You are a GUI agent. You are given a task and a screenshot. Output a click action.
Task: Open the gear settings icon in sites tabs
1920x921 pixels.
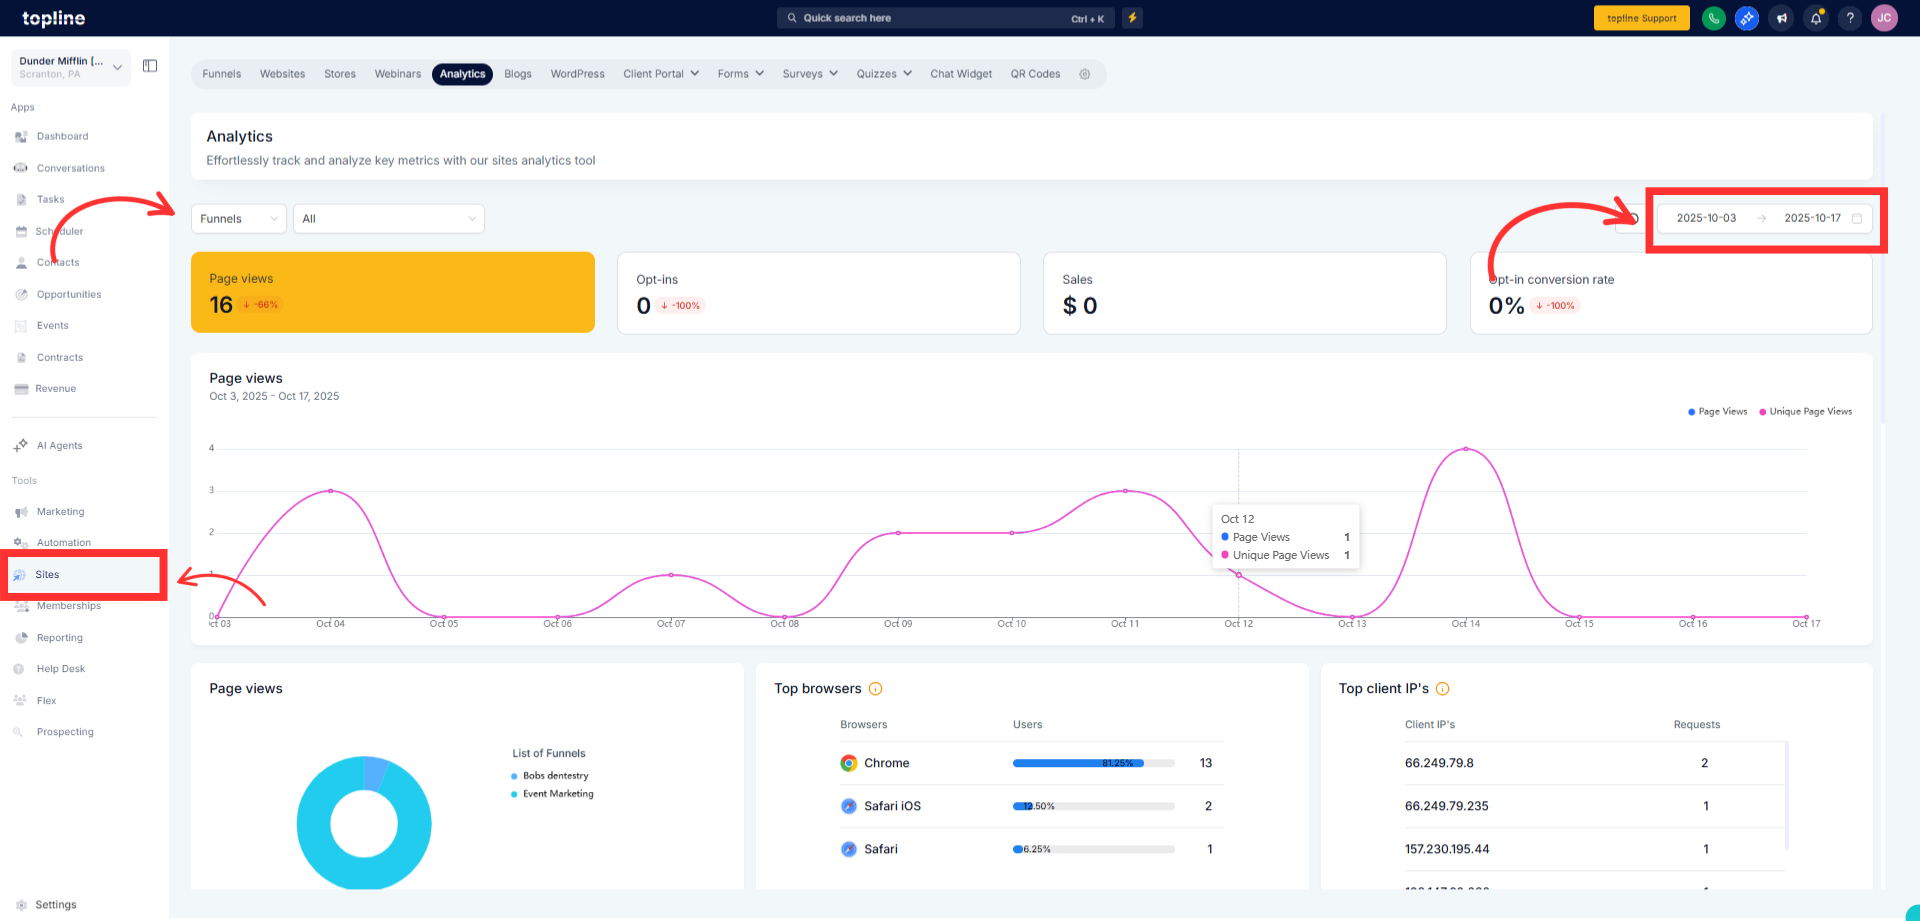[x=1084, y=74]
